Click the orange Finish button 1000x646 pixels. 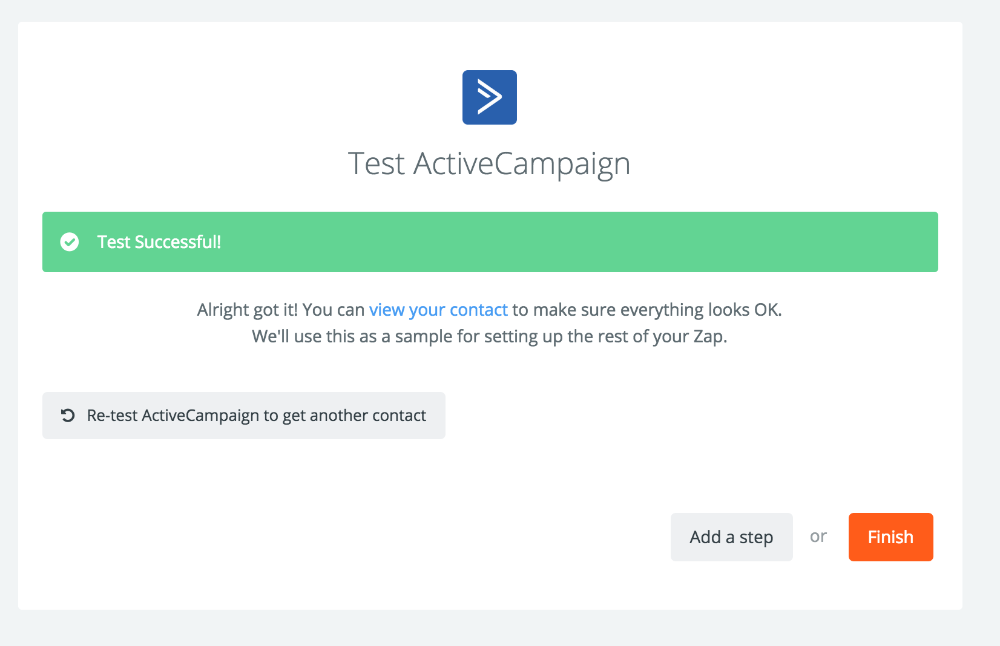[x=890, y=537]
